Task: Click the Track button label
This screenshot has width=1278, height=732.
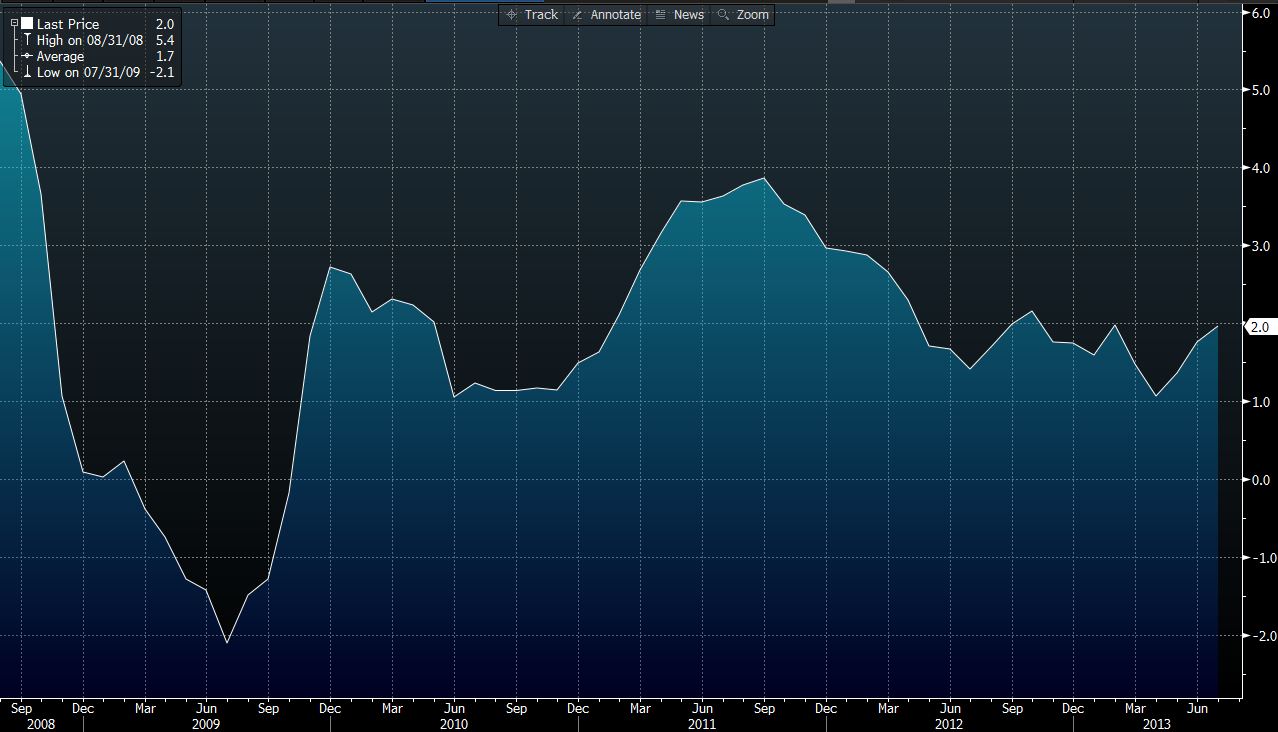Action: tap(541, 15)
